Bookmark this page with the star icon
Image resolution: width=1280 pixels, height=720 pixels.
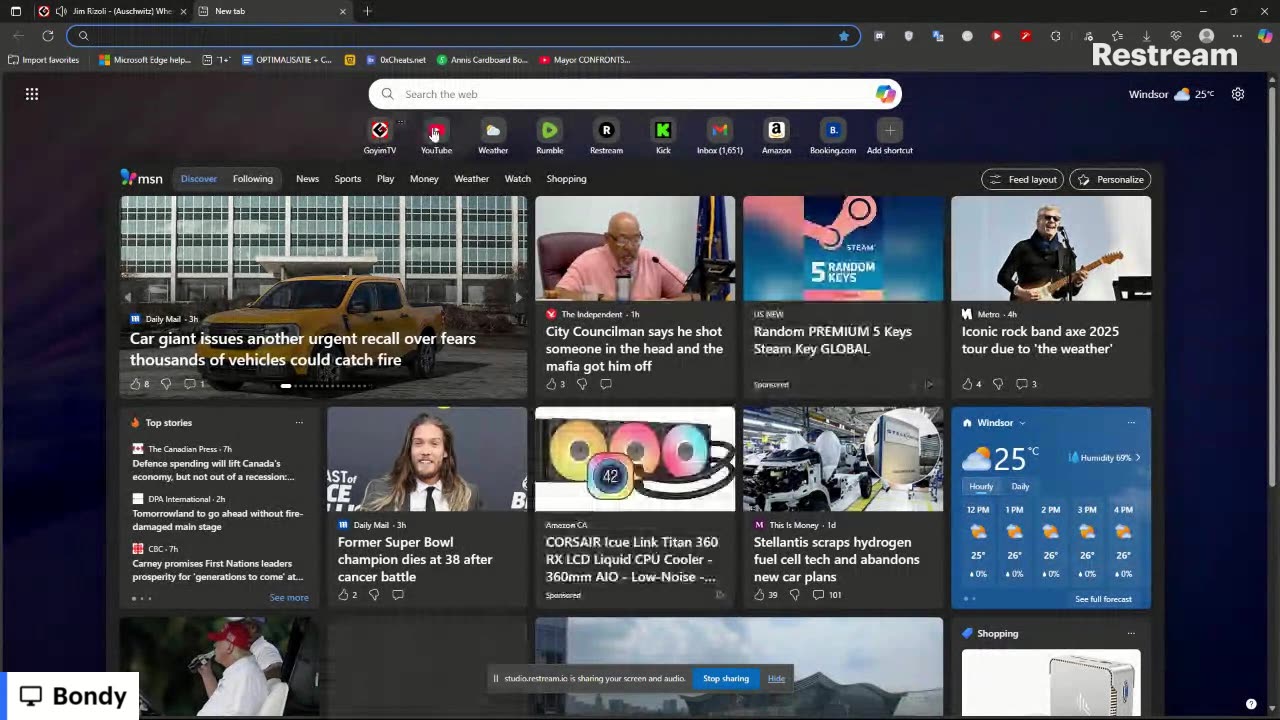844,36
